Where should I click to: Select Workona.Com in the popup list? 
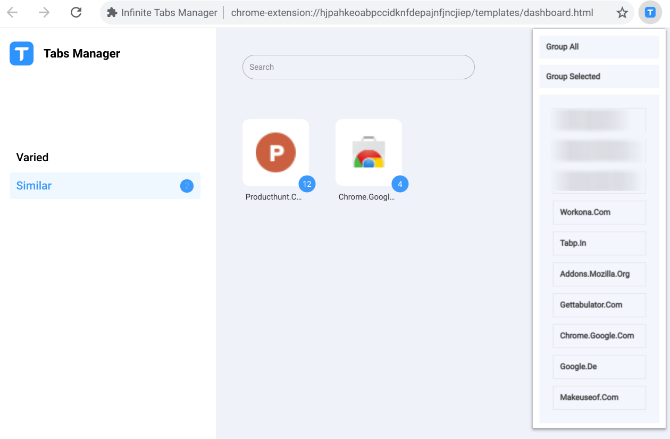point(599,212)
